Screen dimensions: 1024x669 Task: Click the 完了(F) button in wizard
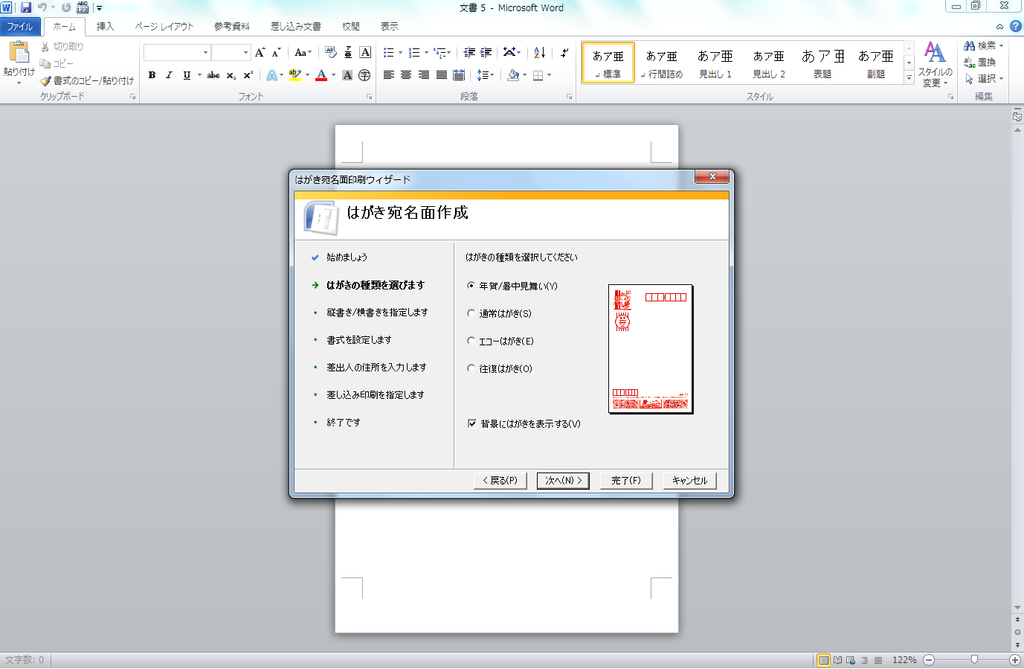pos(626,480)
